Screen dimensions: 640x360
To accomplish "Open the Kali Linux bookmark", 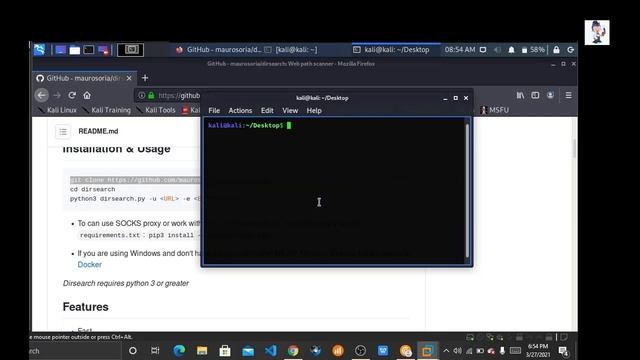I will (57, 110).
